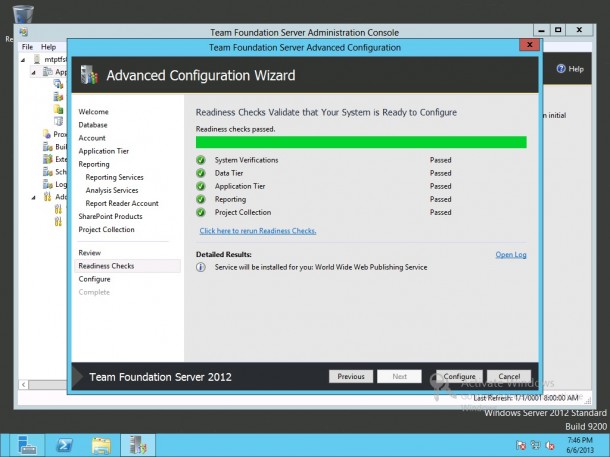Open Help in the Administration Console
This screenshot has height=457, width=610.
(x=570, y=69)
